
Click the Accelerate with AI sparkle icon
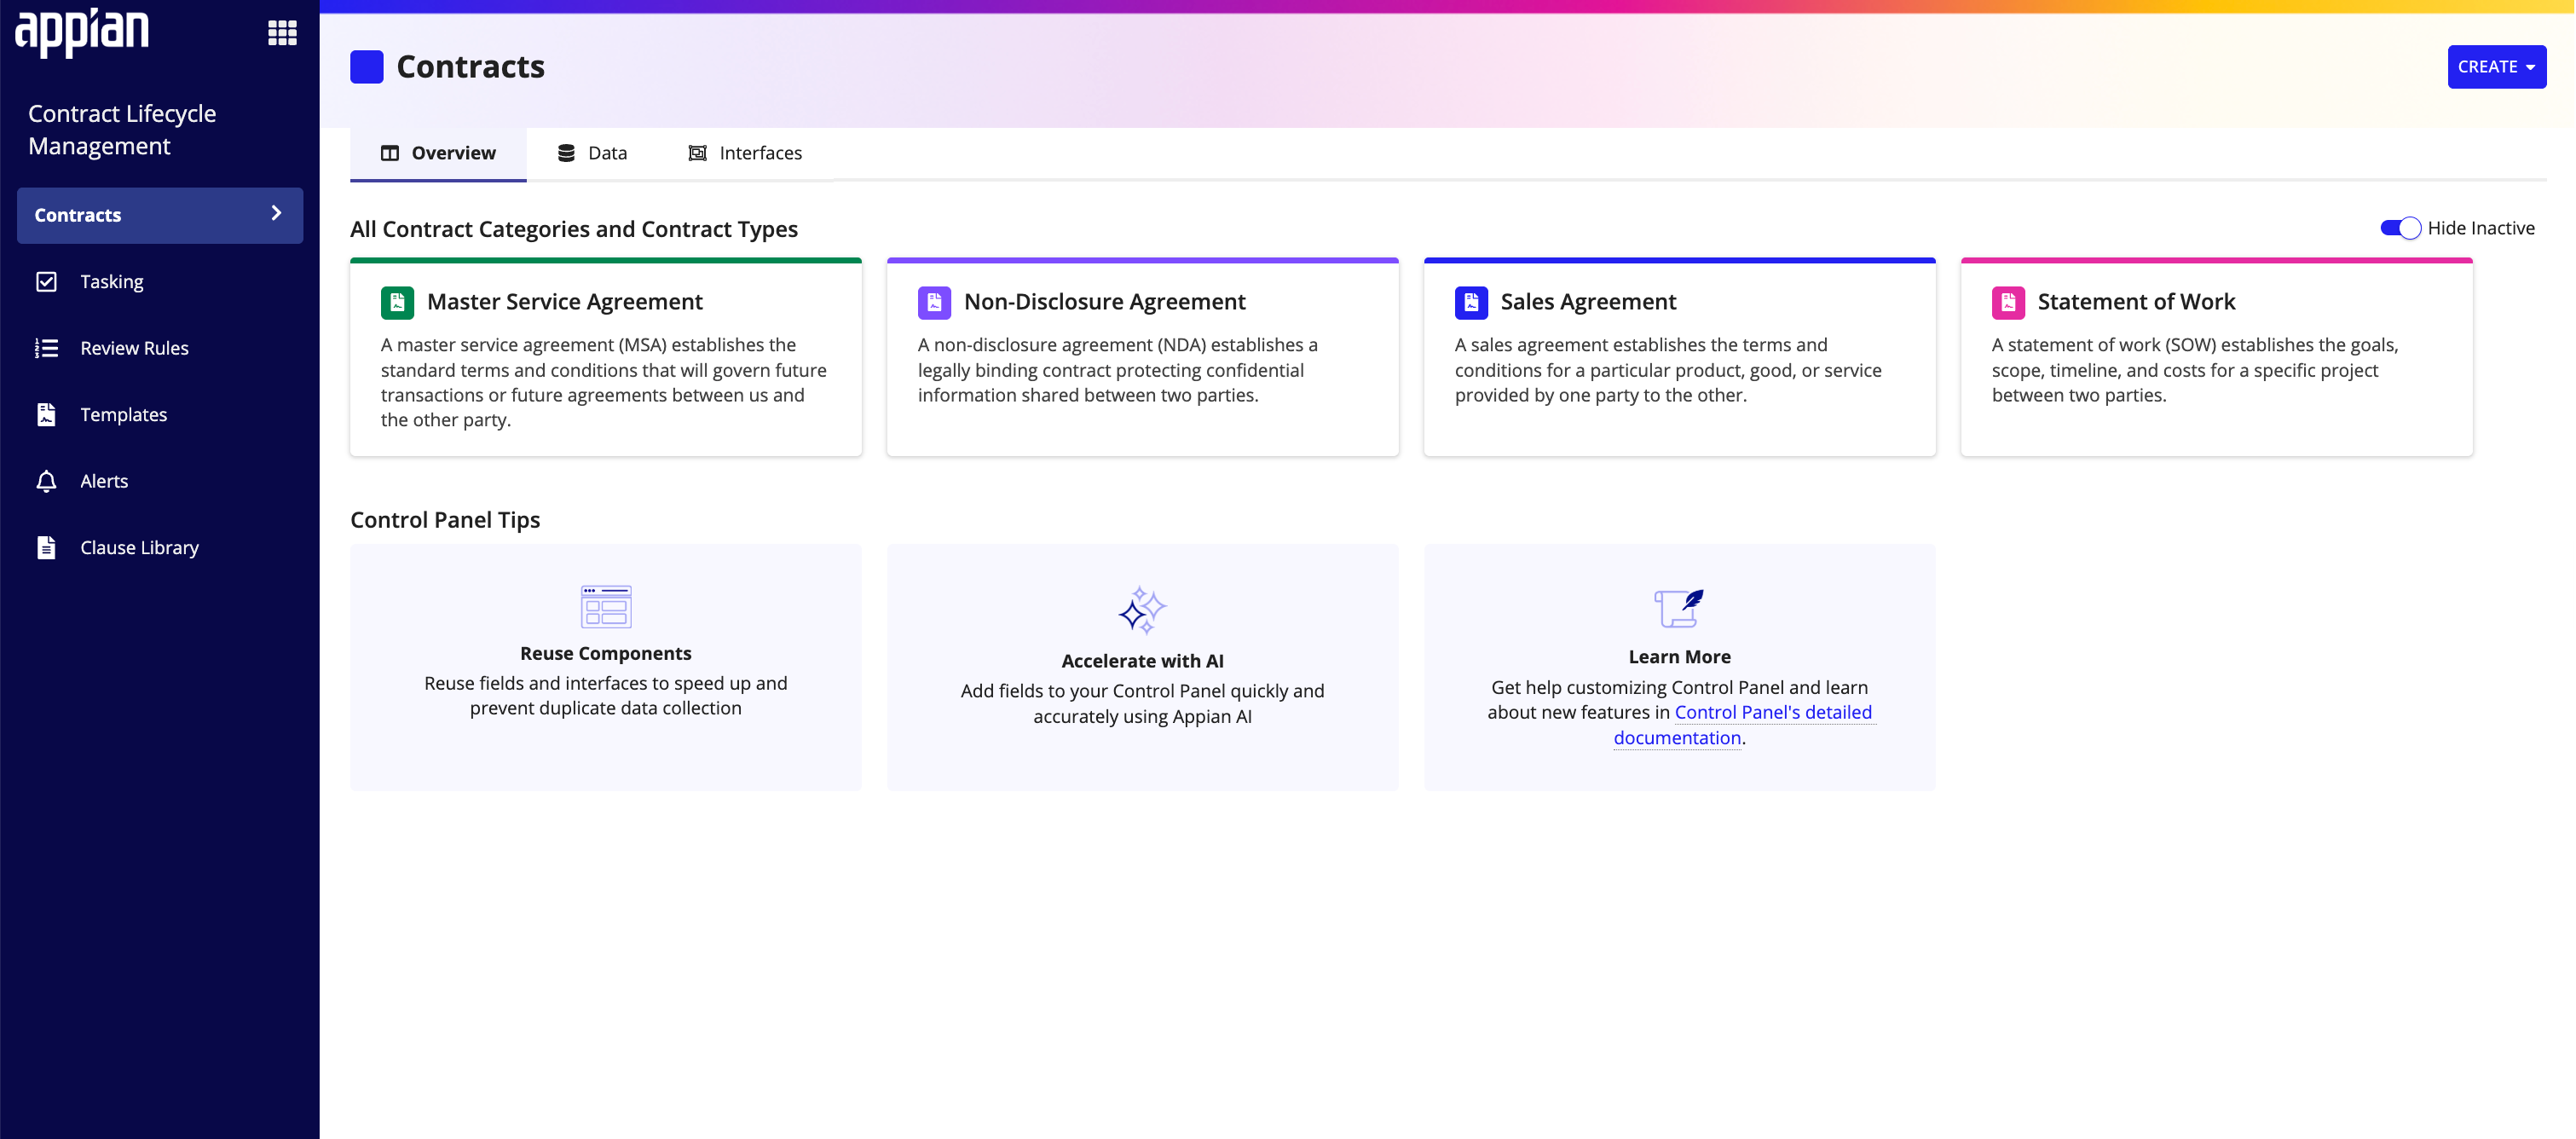click(1142, 610)
